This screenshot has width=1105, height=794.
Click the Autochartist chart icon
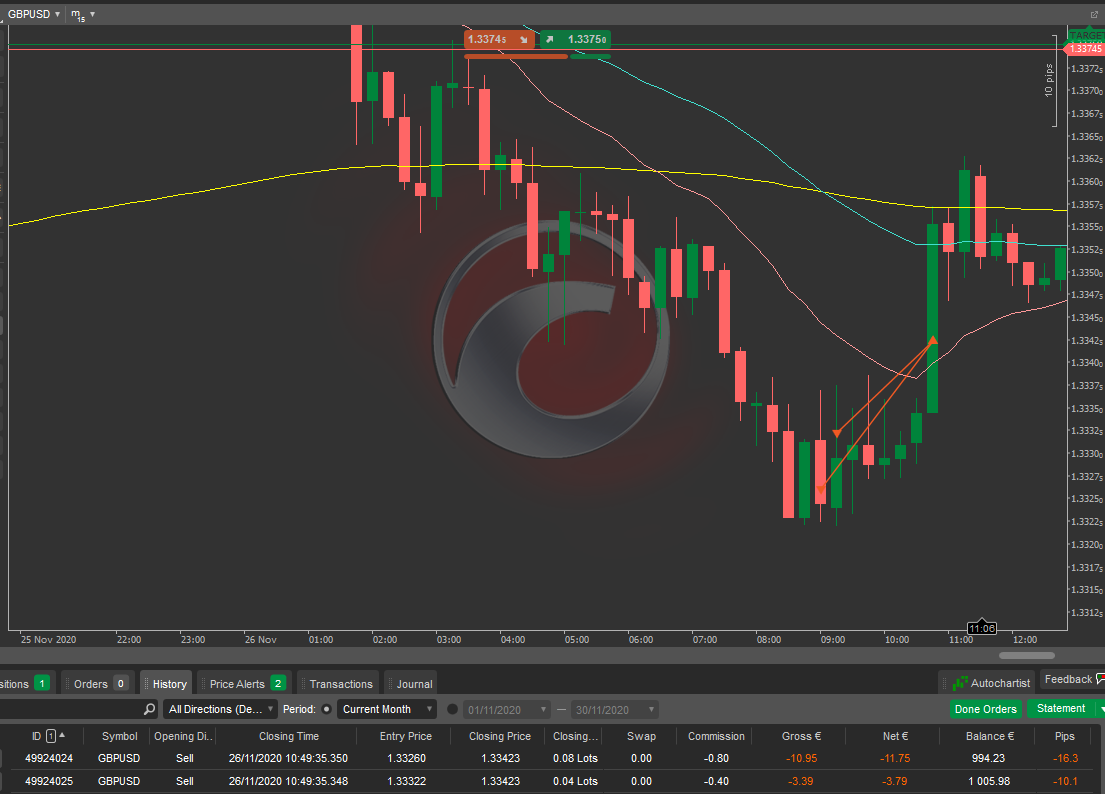(x=960, y=683)
